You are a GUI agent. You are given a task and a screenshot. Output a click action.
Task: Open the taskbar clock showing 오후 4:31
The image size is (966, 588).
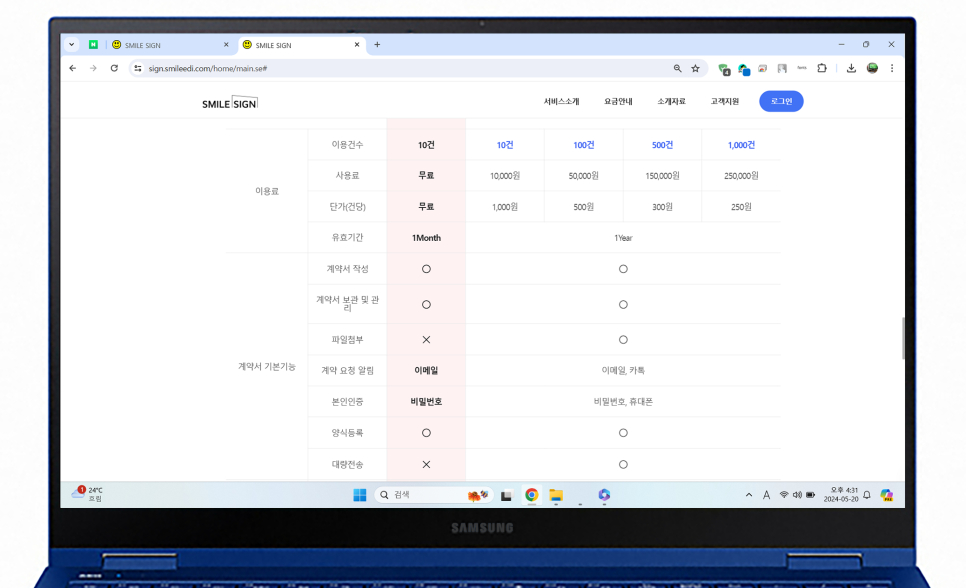[841, 495]
